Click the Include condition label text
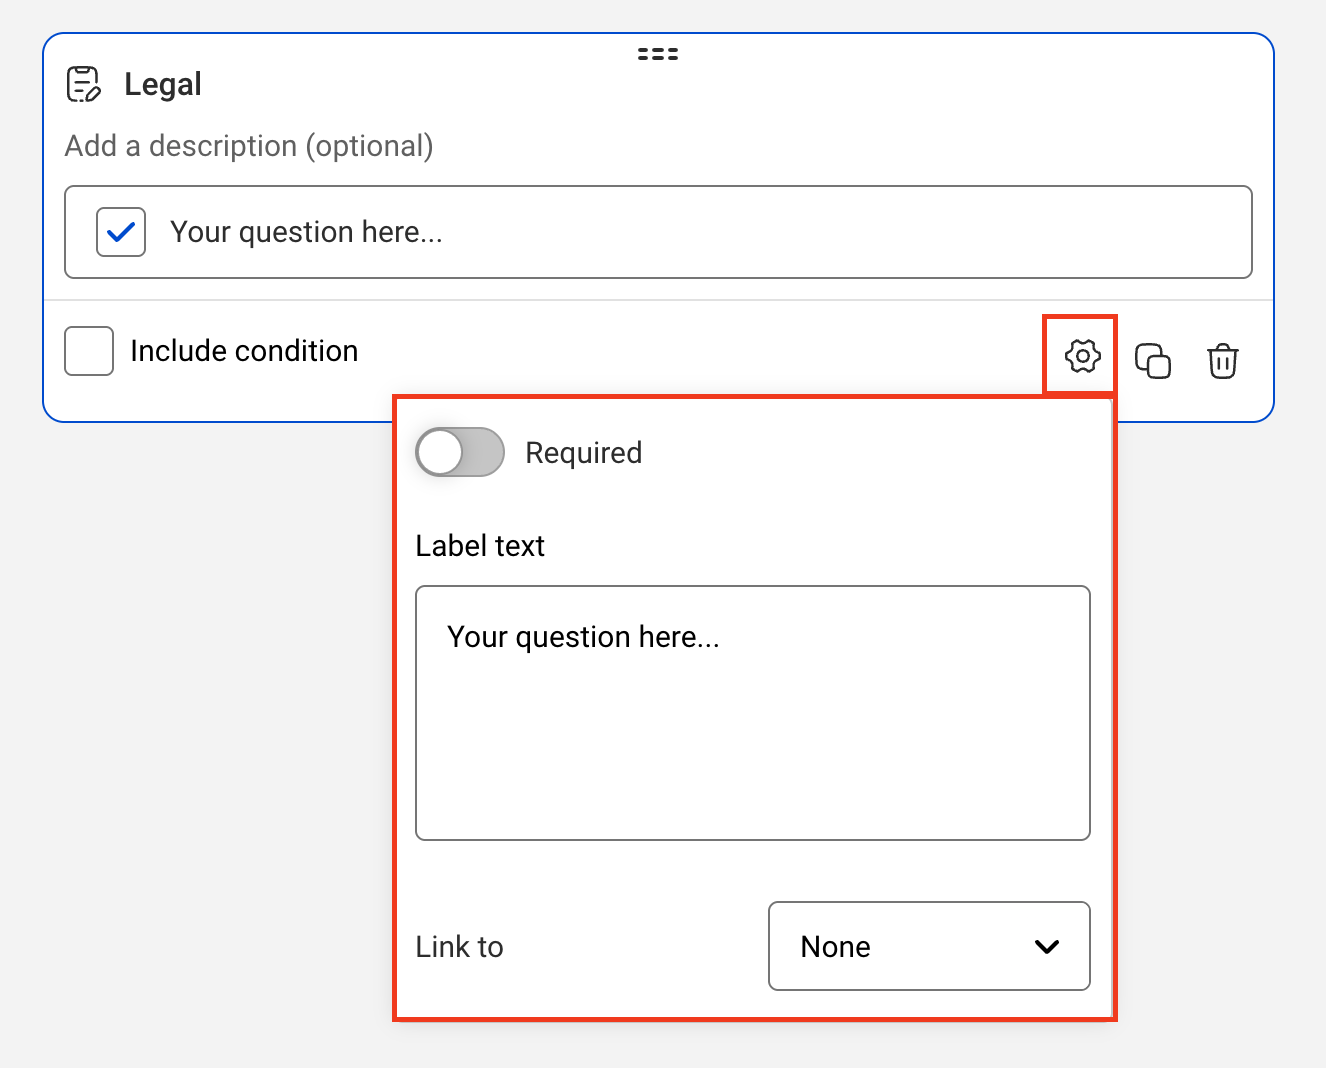 tap(244, 351)
